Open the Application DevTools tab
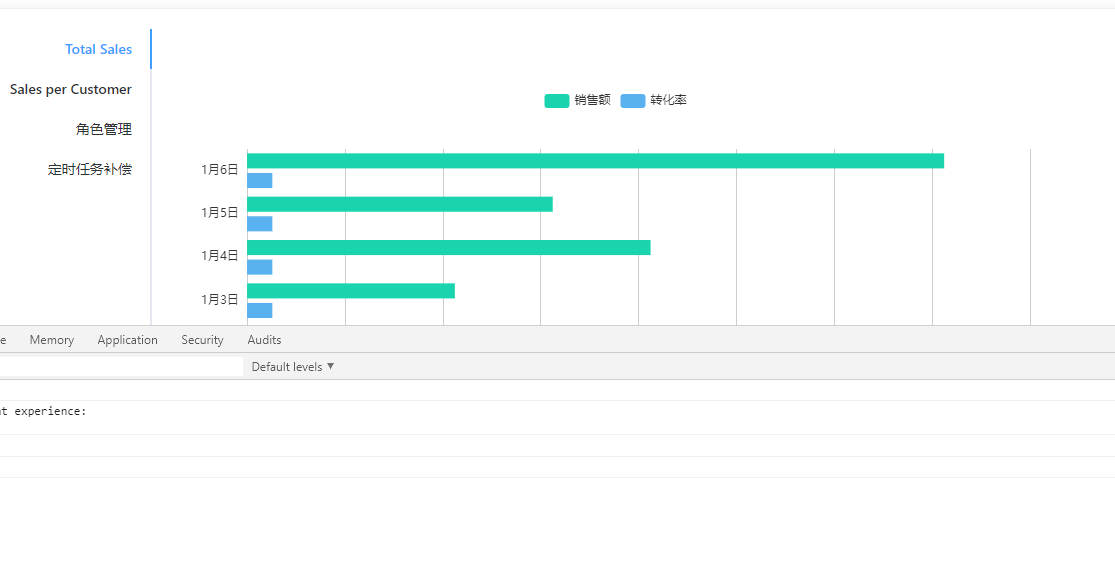Screen dimensions: 1115x569 coord(127,340)
